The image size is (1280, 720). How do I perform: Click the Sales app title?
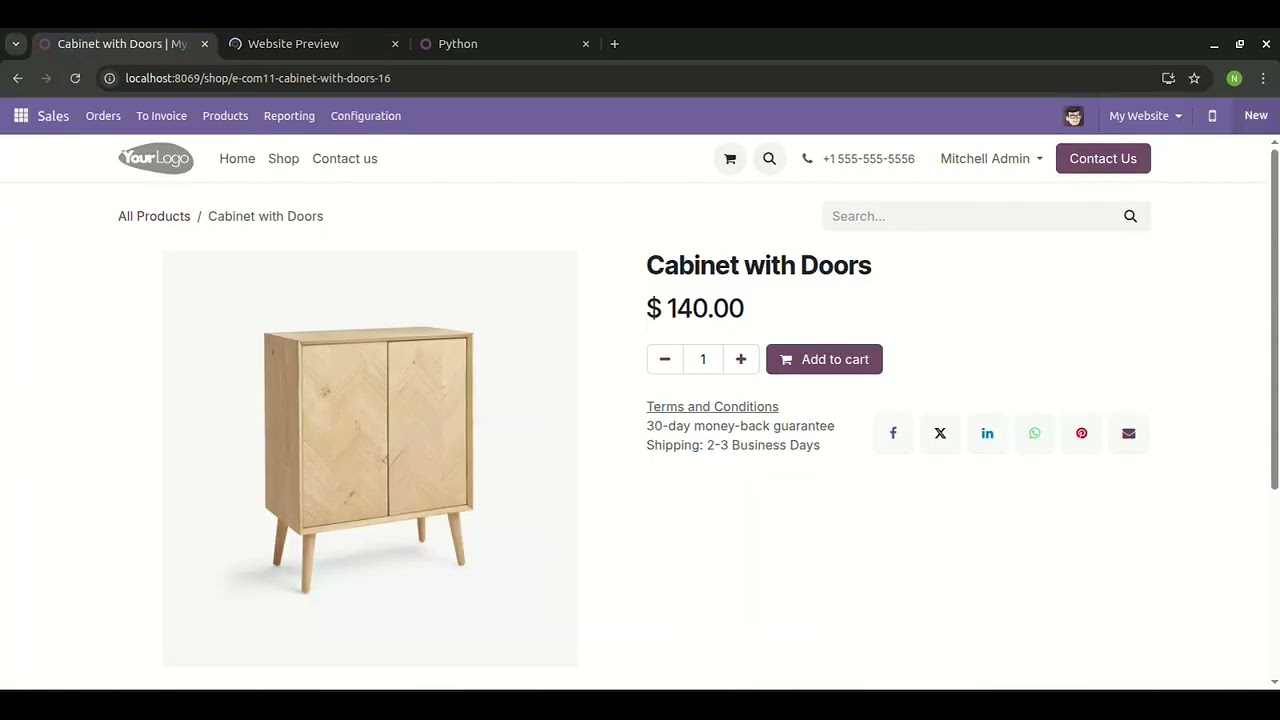tap(53, 116)
